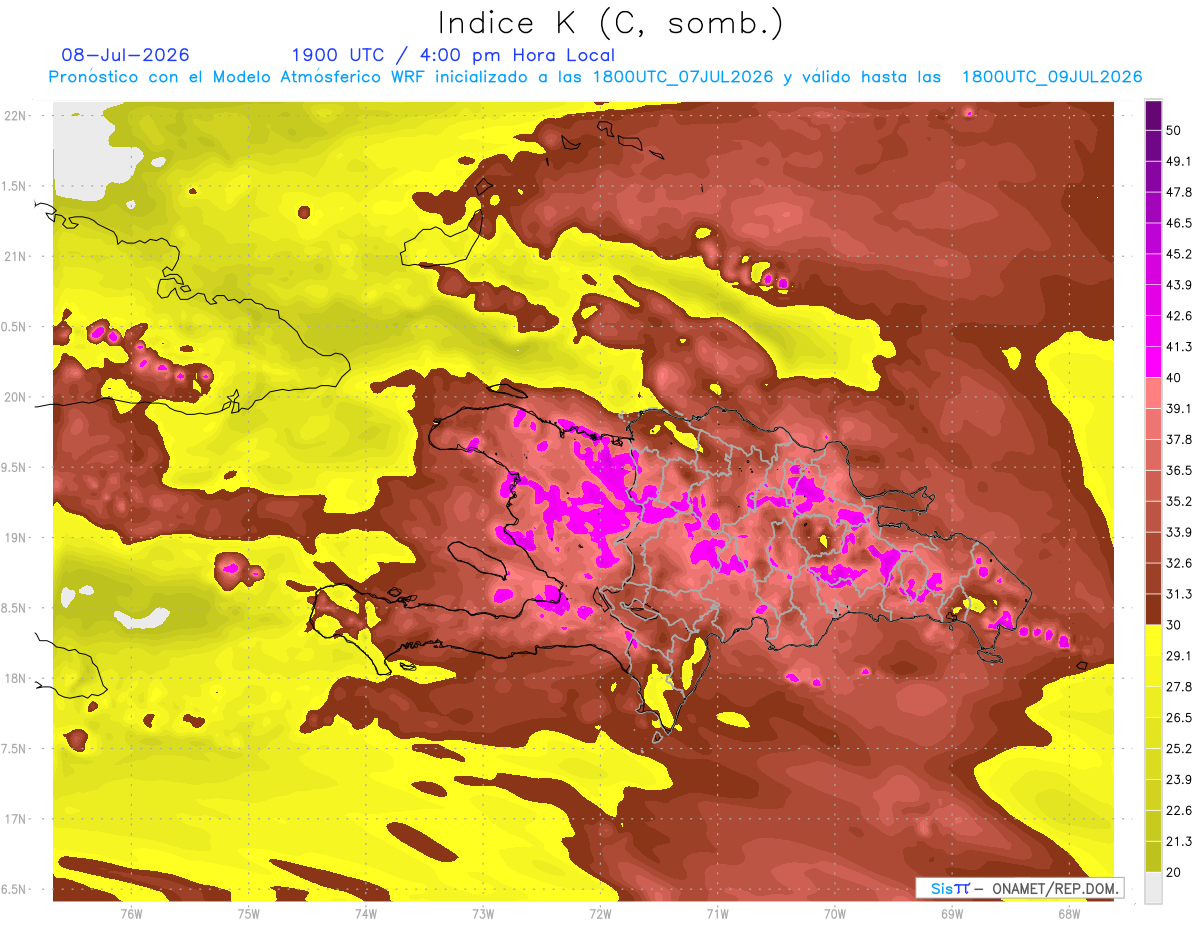Click the "76W" longitude label
This screenshot has width=1200, height=927.
point(131,914)
